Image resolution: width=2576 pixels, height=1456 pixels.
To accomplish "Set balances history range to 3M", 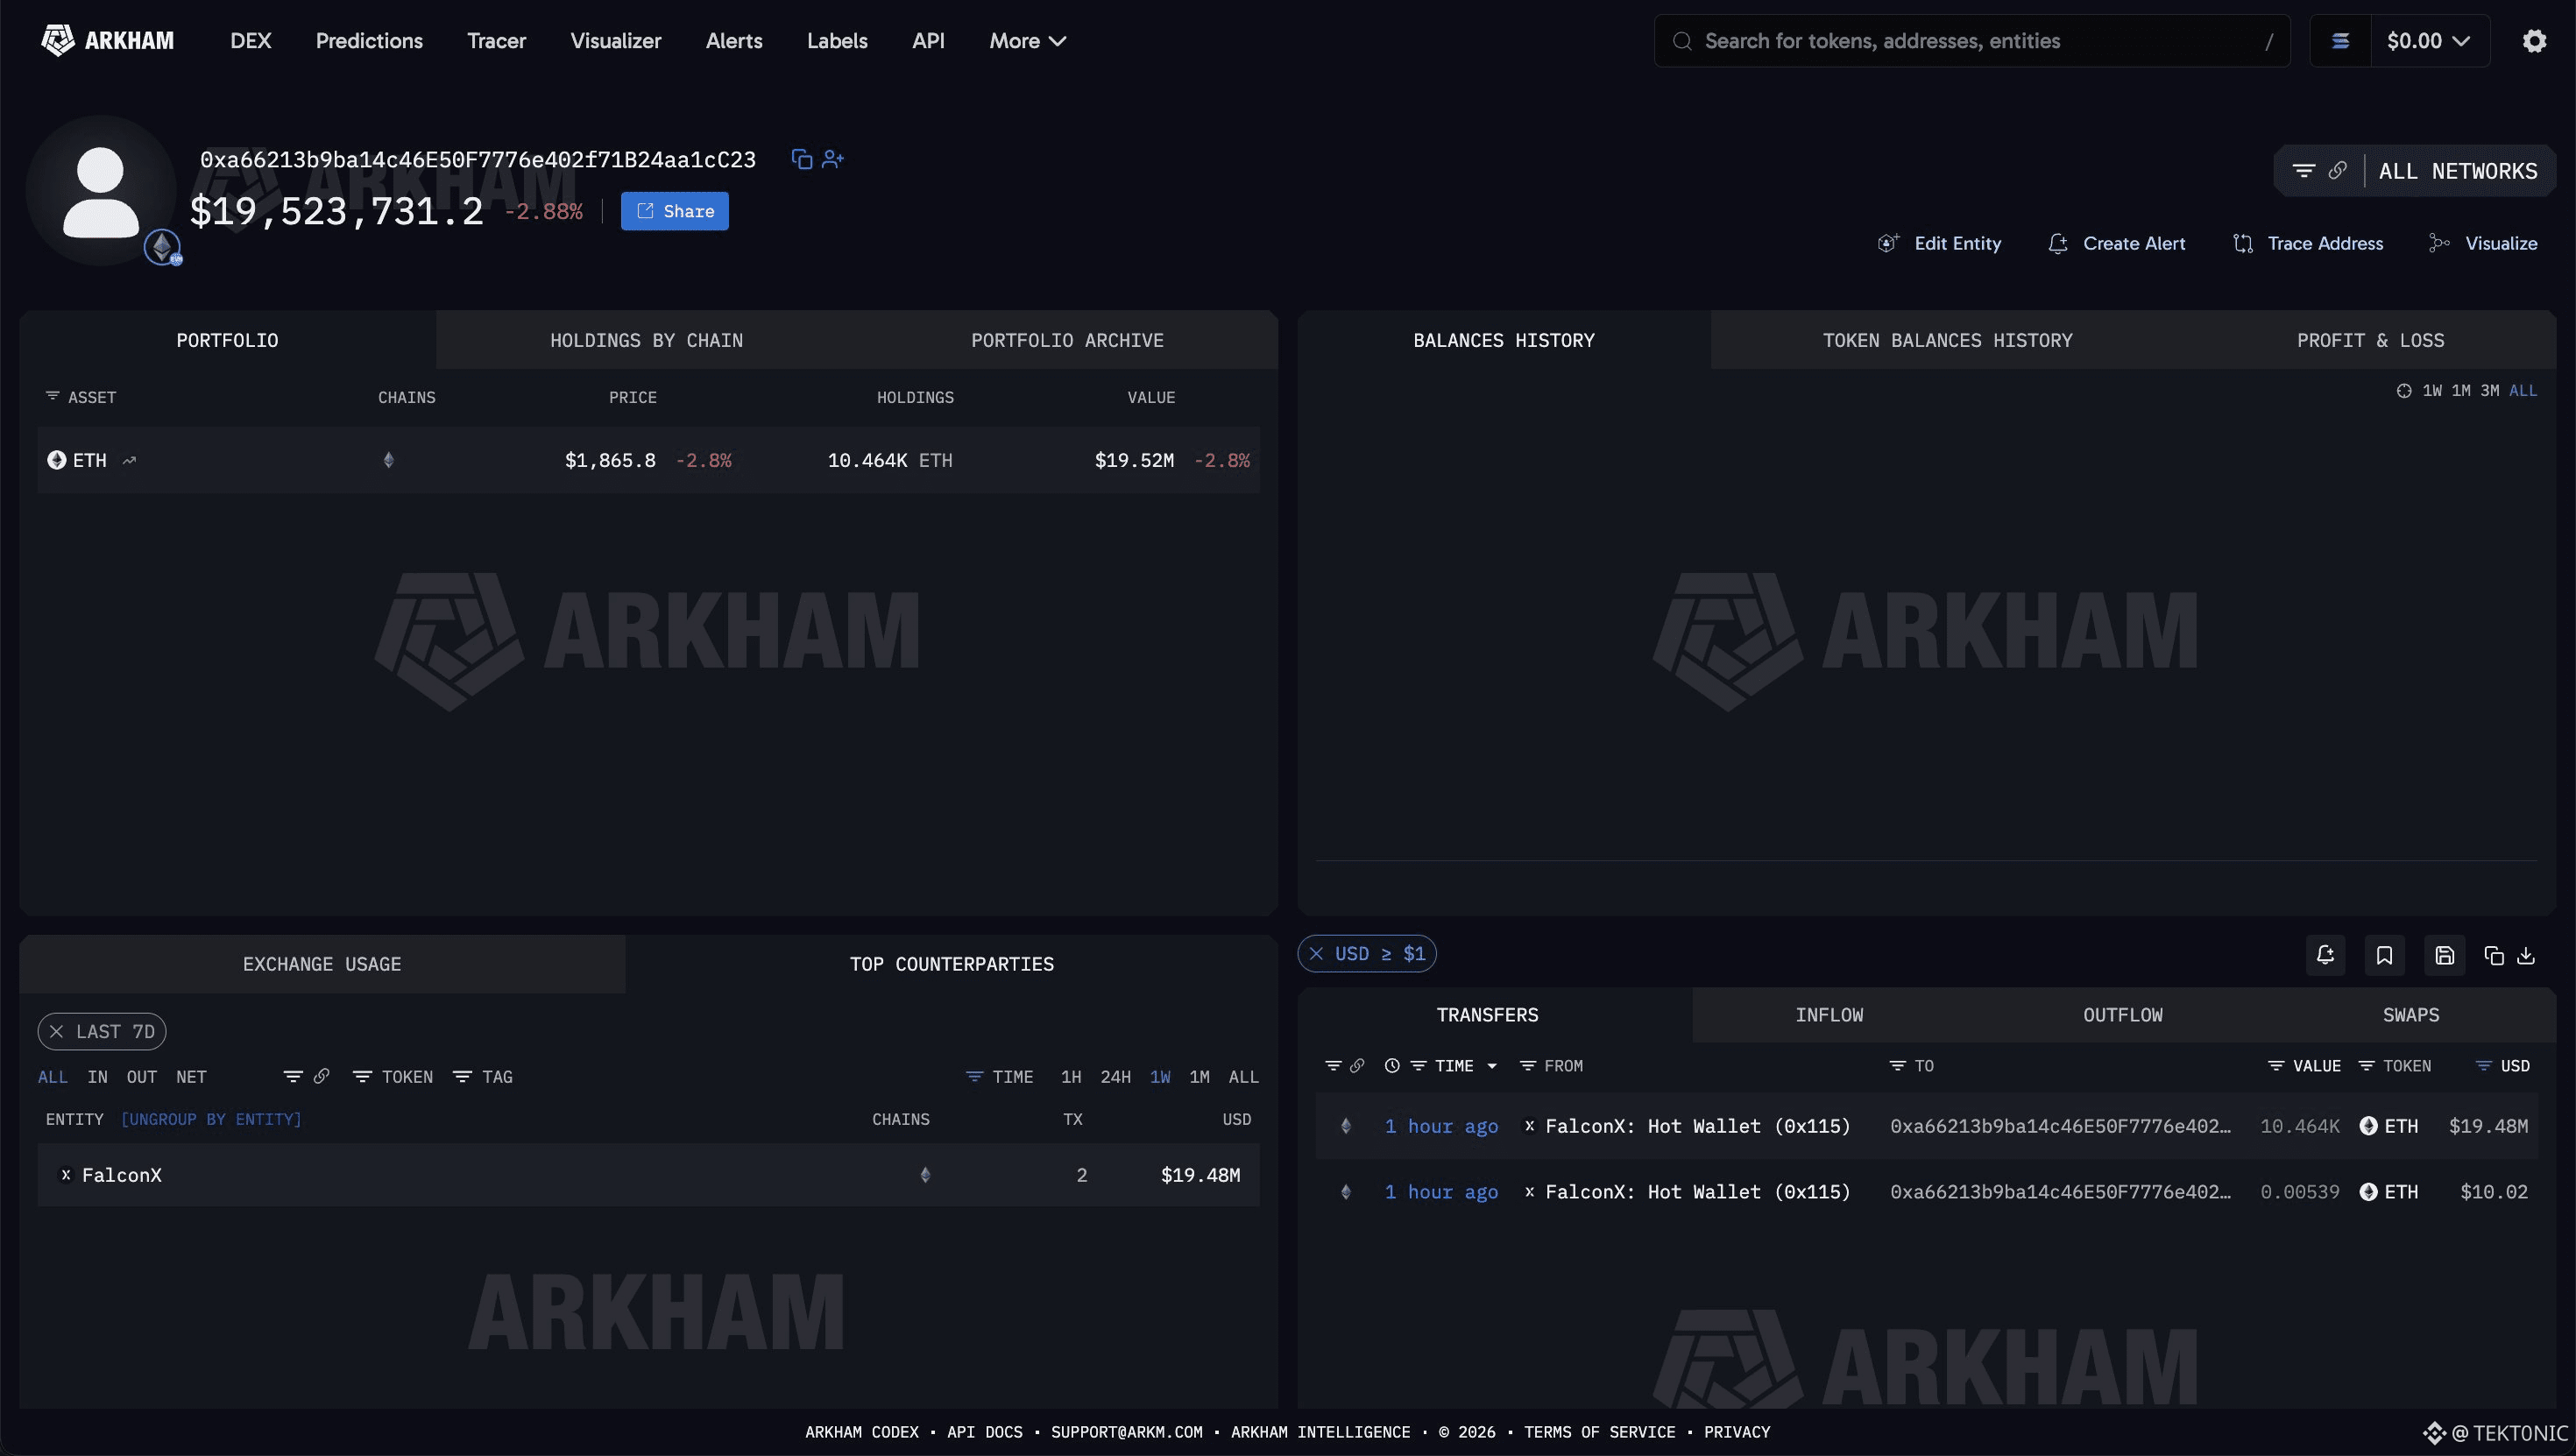I will (x=2490, y=391).
